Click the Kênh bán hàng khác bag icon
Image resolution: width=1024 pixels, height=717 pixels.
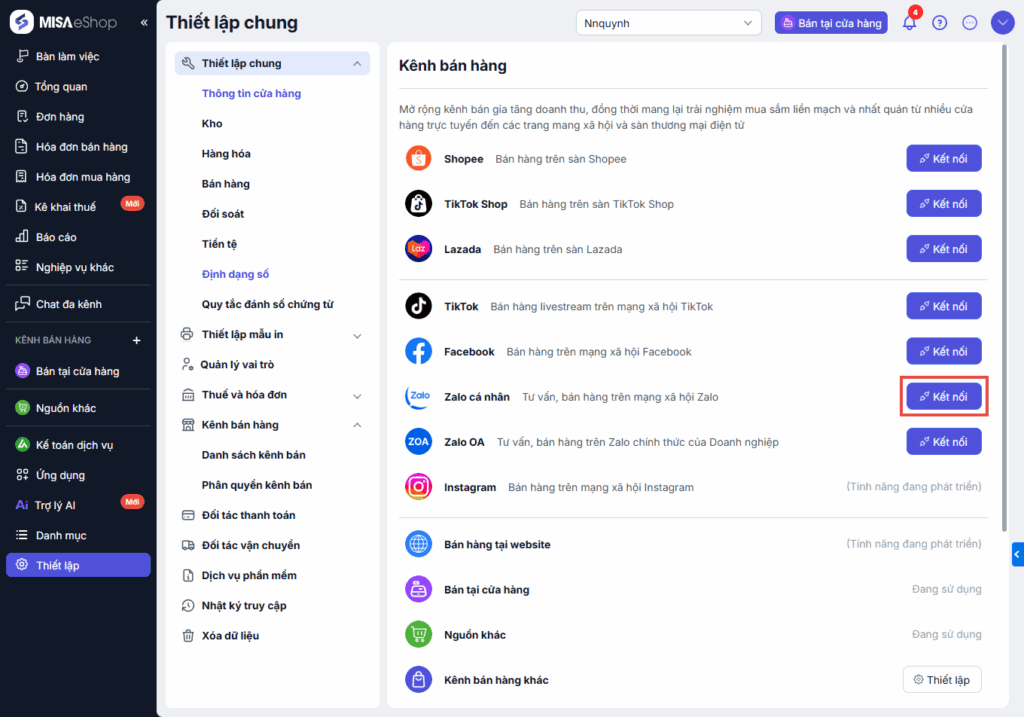[418, 680]
